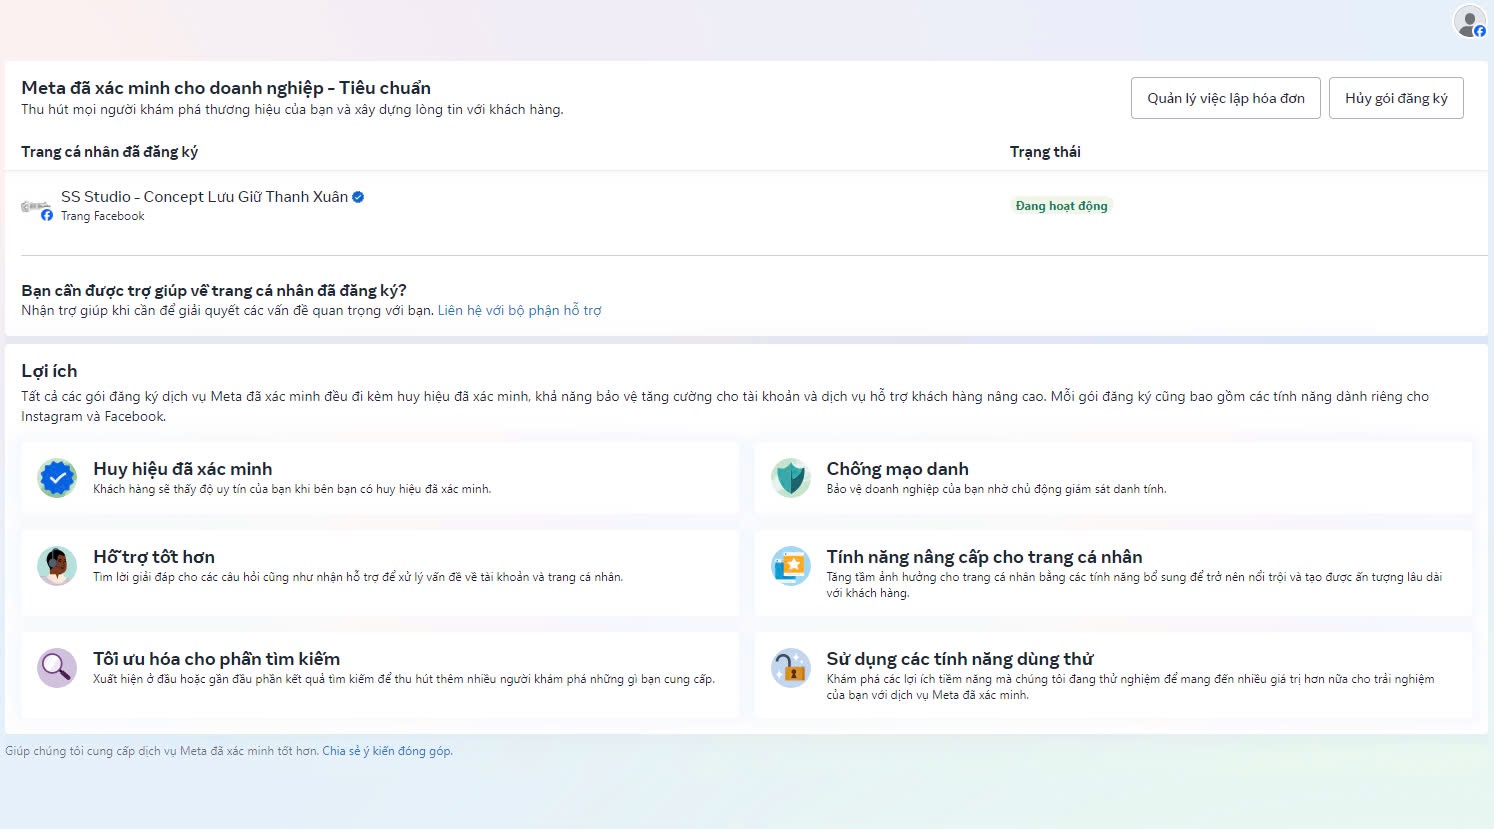Click the Chống mạo danh heading
Screen dimensions: 1494x829
click(x=897, y=469)
